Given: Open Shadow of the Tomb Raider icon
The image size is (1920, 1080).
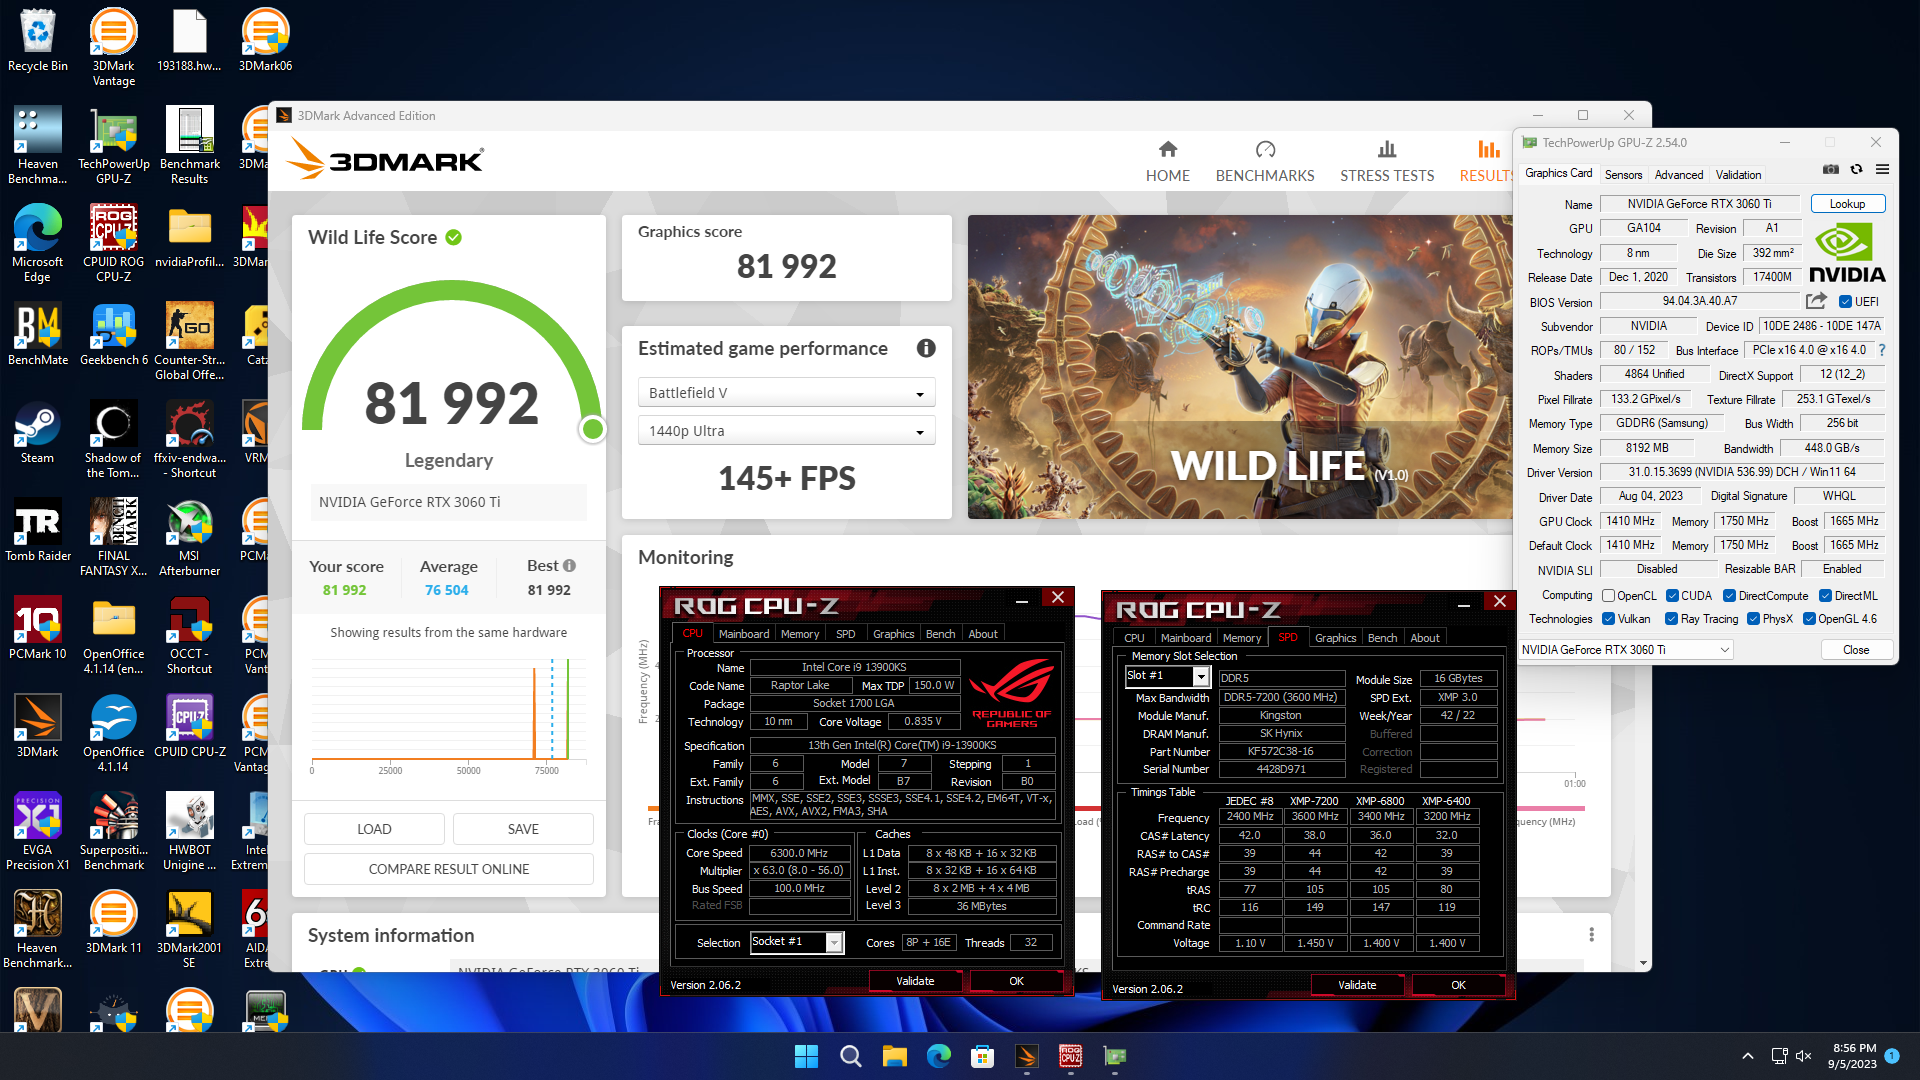Looking at the screenshot, I should (114, 440).
